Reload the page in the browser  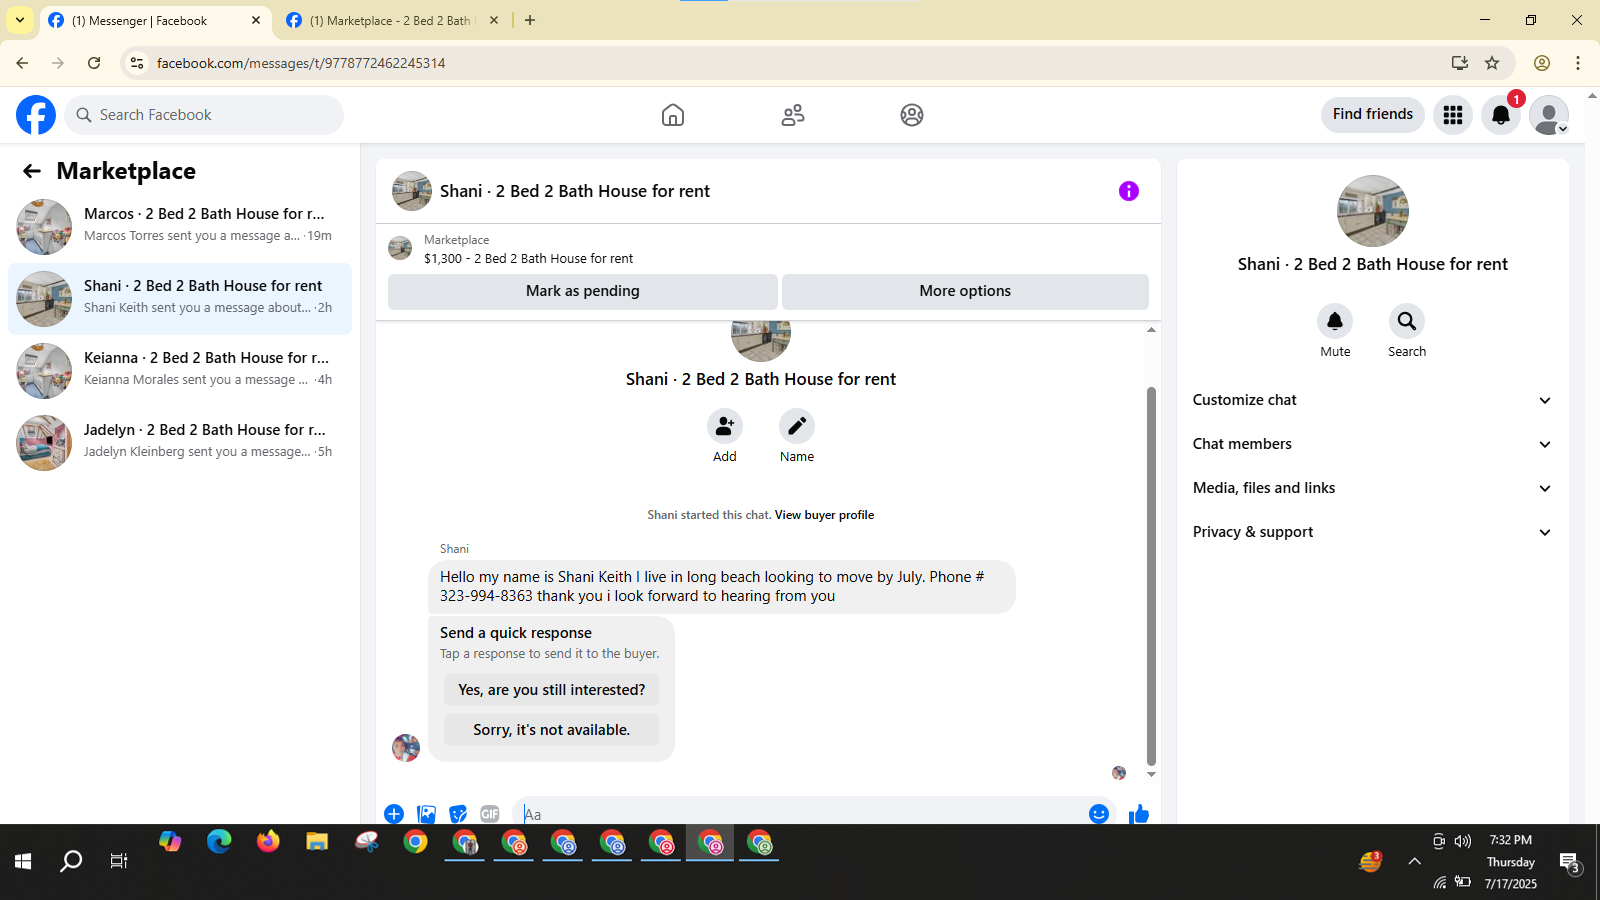tap(94, 63)
